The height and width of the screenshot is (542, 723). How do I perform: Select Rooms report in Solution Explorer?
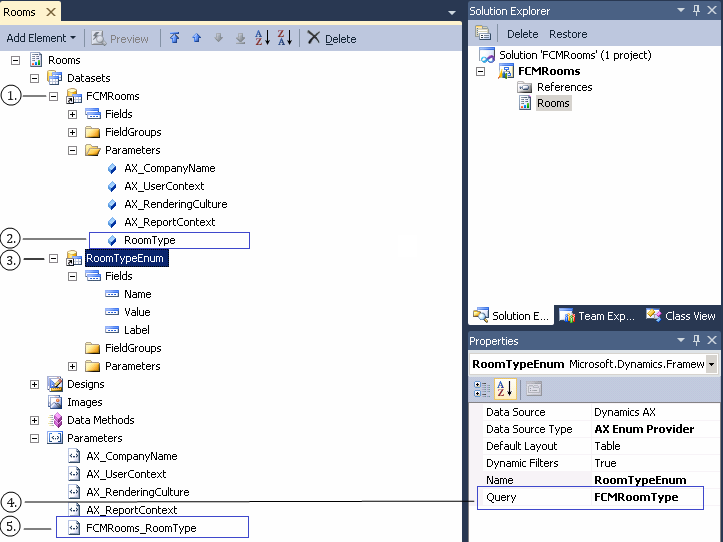(553, 103)
